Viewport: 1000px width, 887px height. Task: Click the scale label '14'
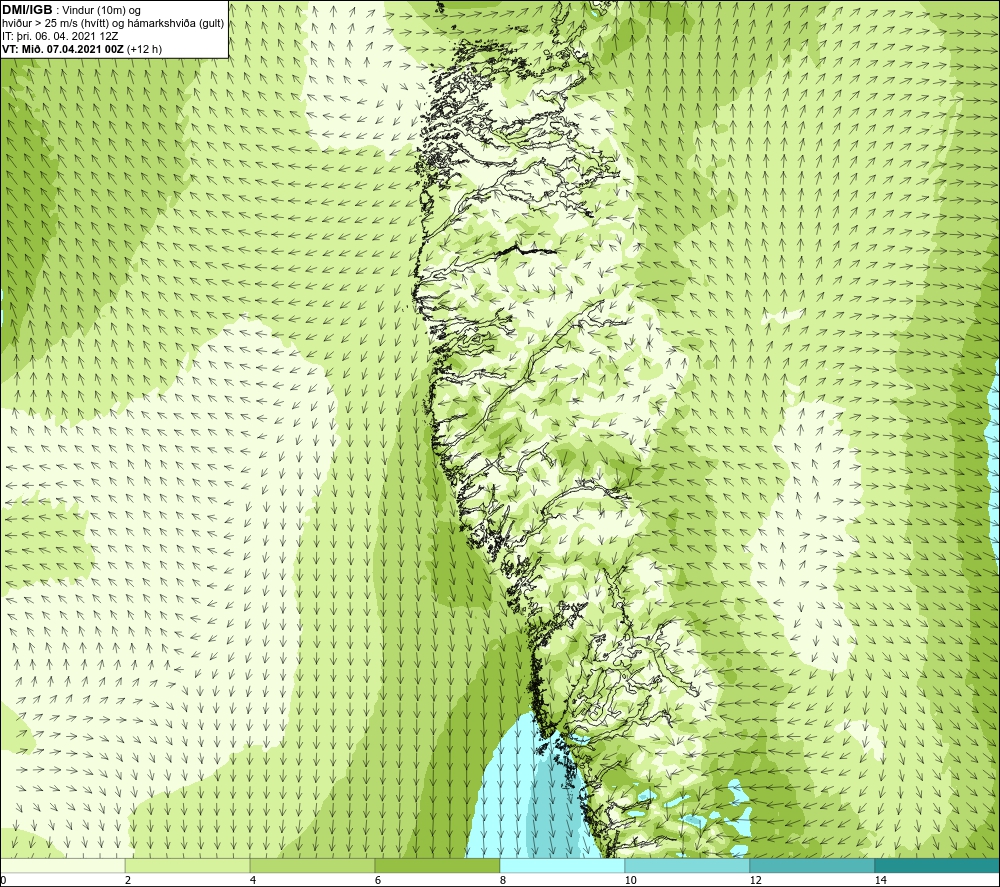click(880, 880)
